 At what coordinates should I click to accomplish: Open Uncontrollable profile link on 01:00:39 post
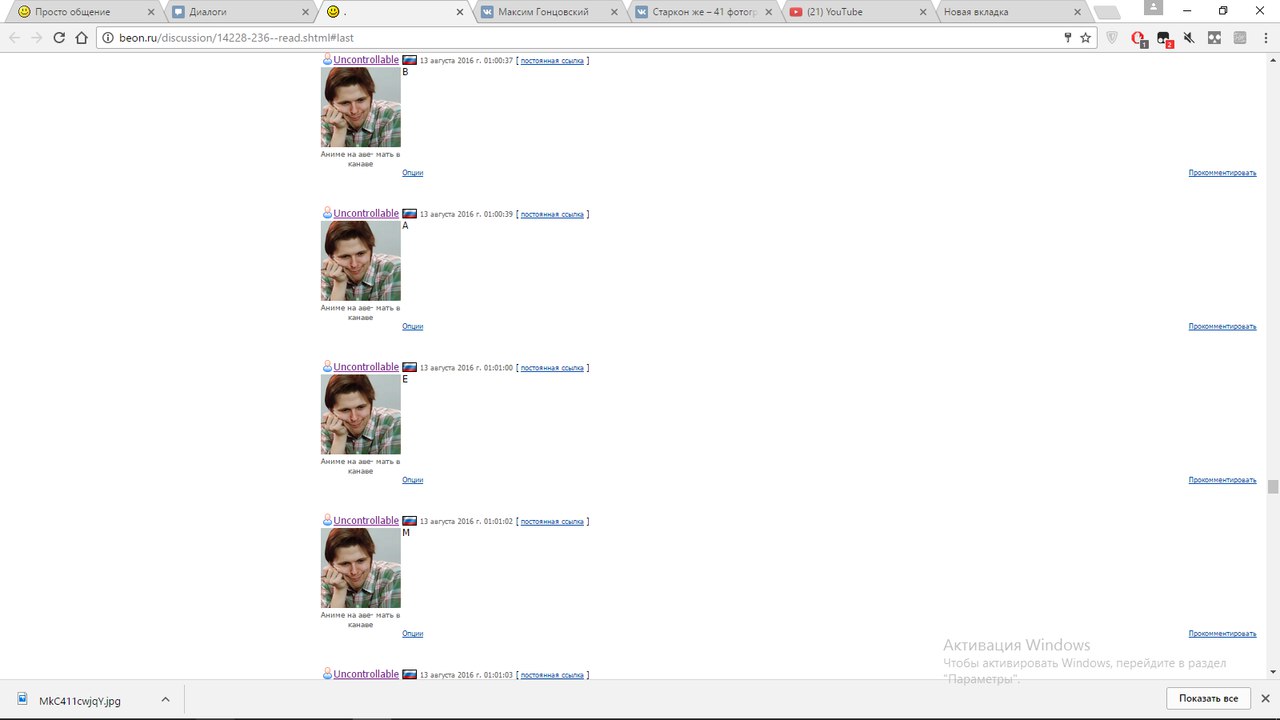coord(366,214)
